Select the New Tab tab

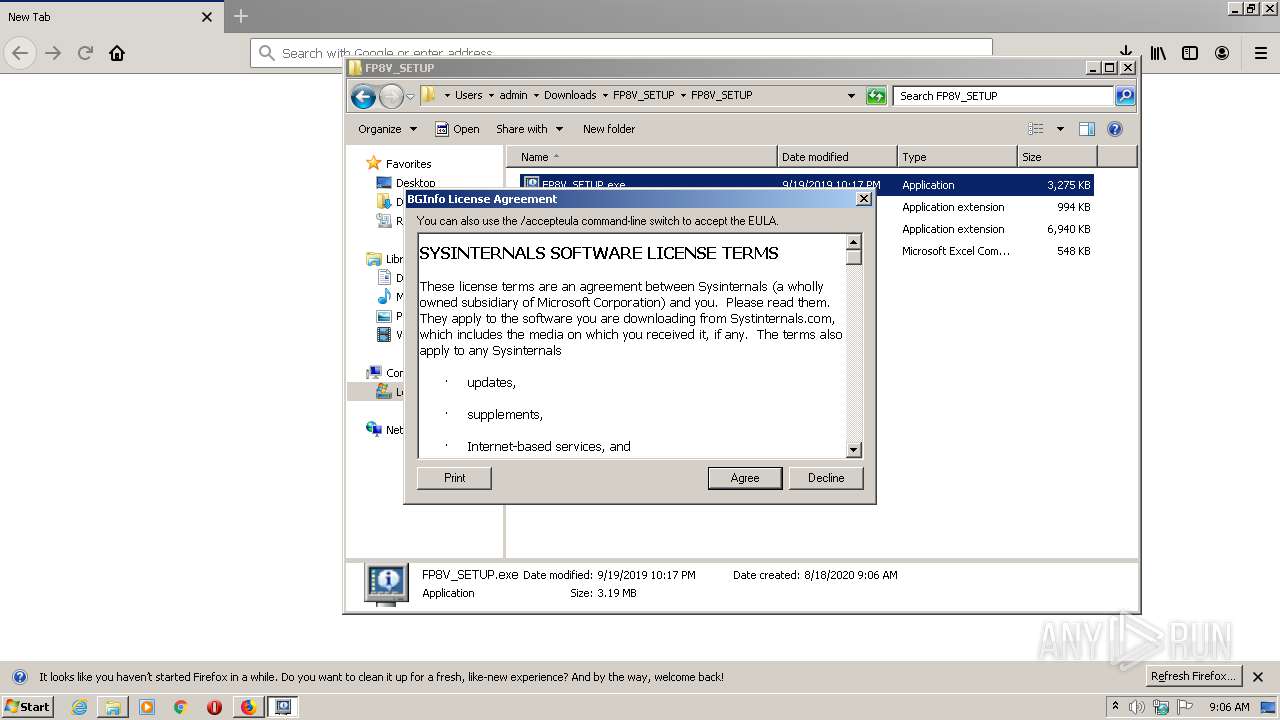tap(110, 17)
